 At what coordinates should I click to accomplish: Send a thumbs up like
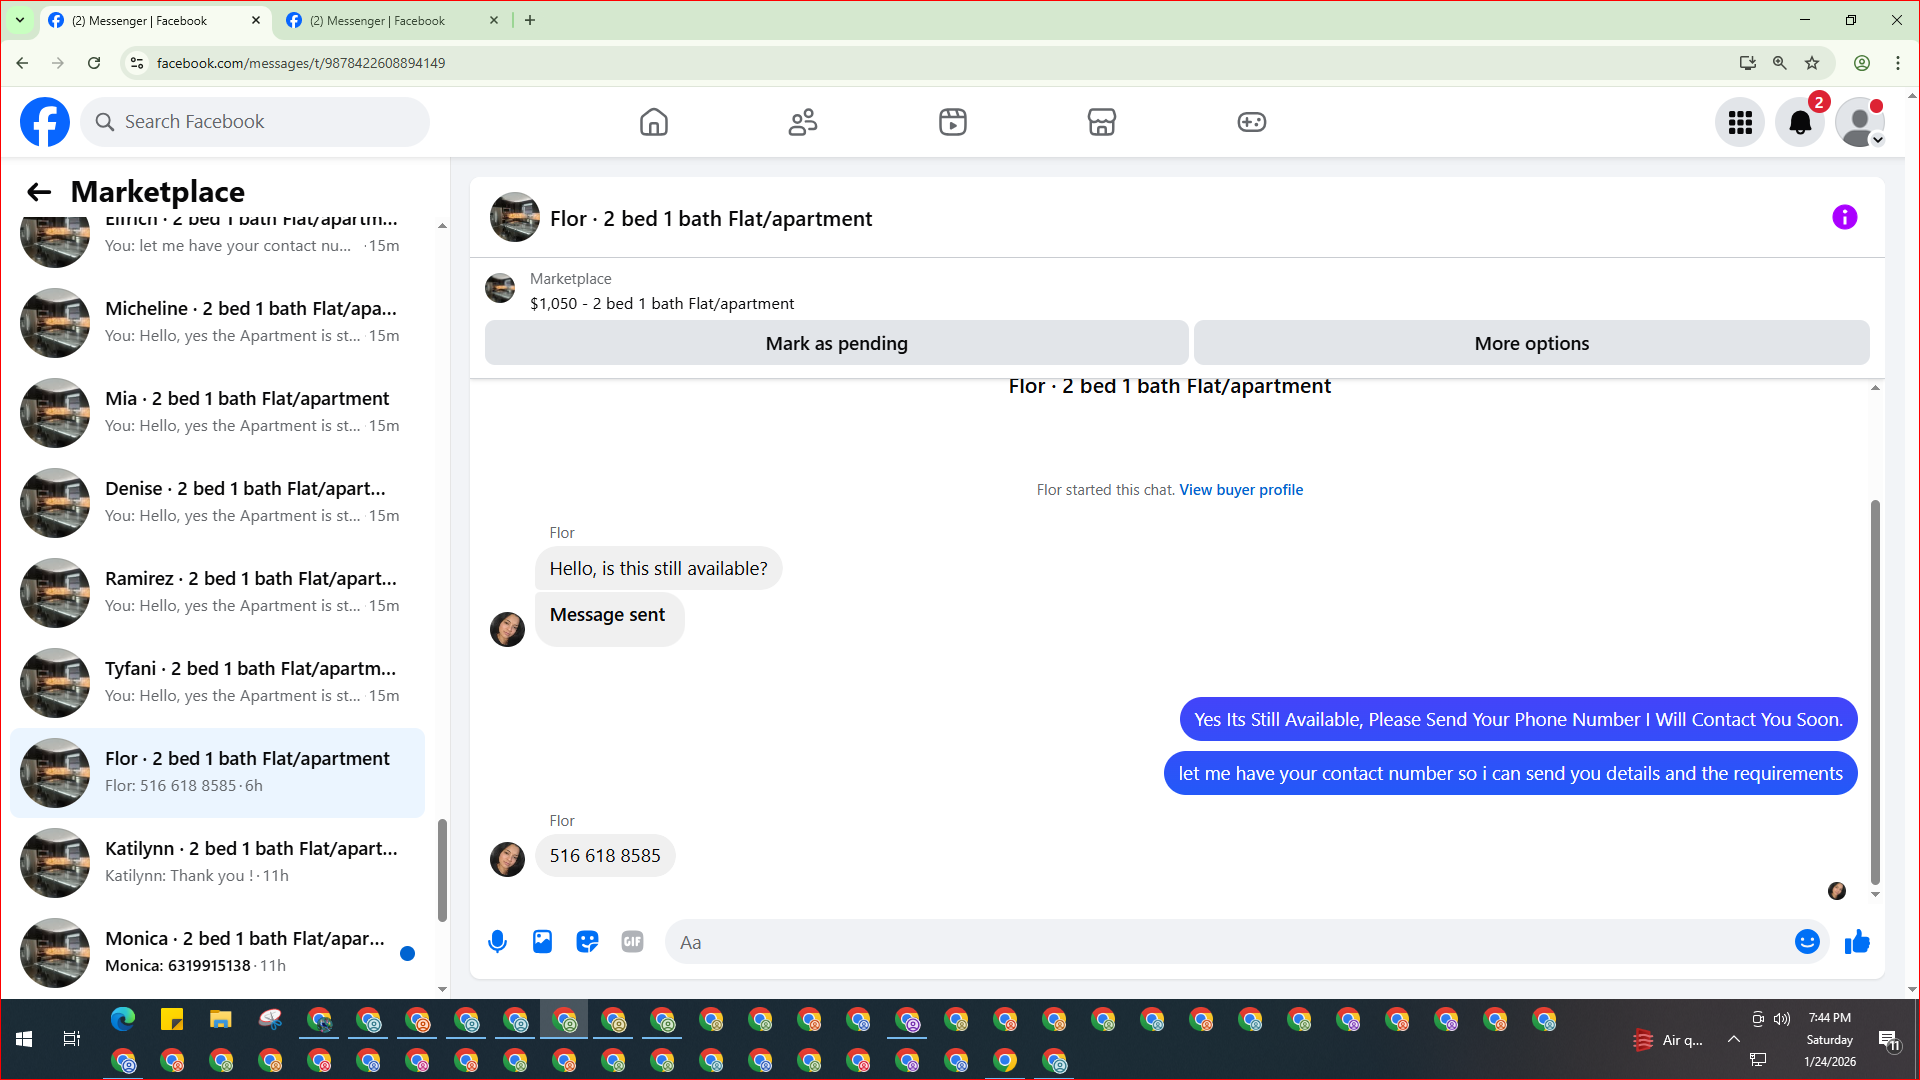(x=1857, y=942)
